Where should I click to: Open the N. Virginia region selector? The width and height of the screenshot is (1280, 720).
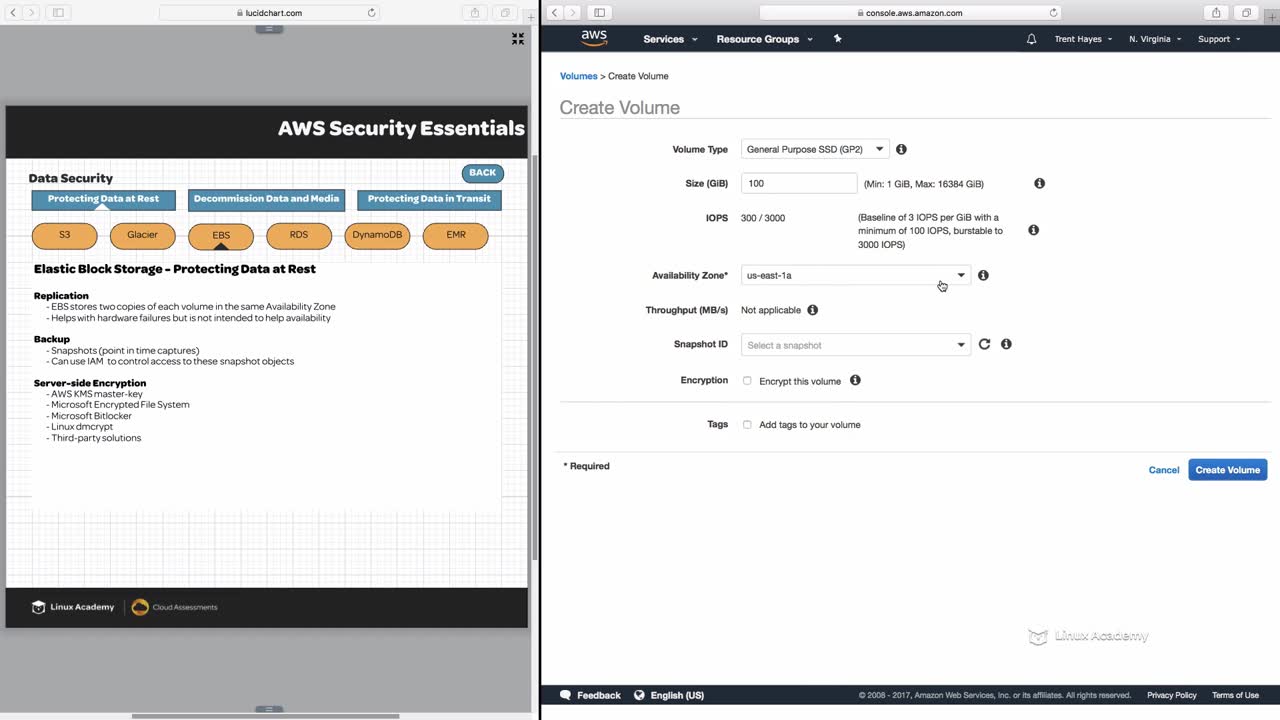[x=1155, y=39]
